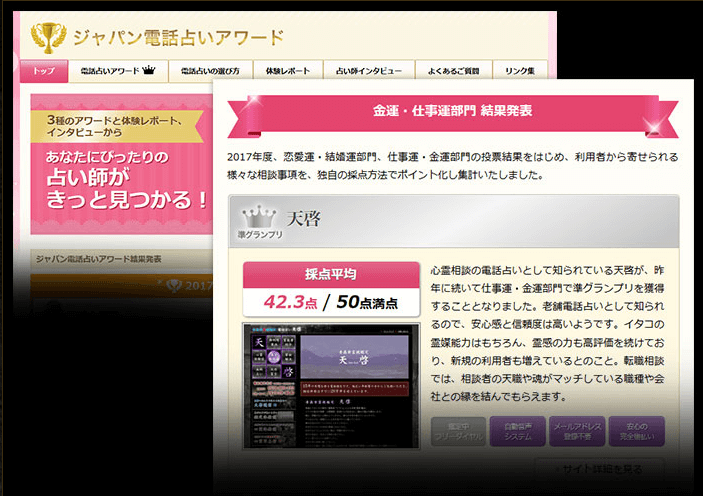Open the 天啓 website screenshot thumbnail
The image size is (703, 496).
331,386
